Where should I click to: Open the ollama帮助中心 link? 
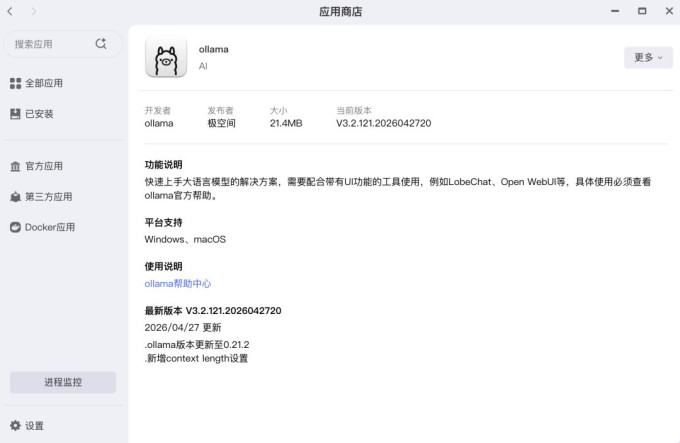[178, 284]
